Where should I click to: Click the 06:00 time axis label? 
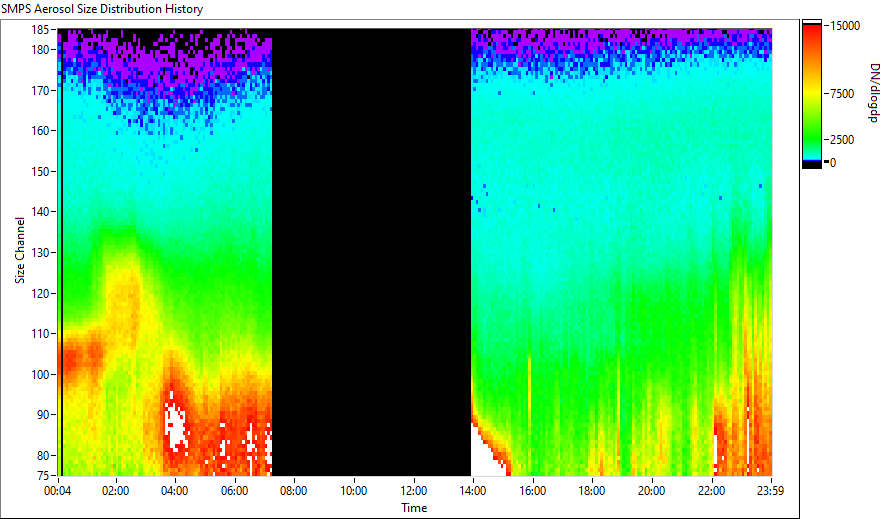235,491
